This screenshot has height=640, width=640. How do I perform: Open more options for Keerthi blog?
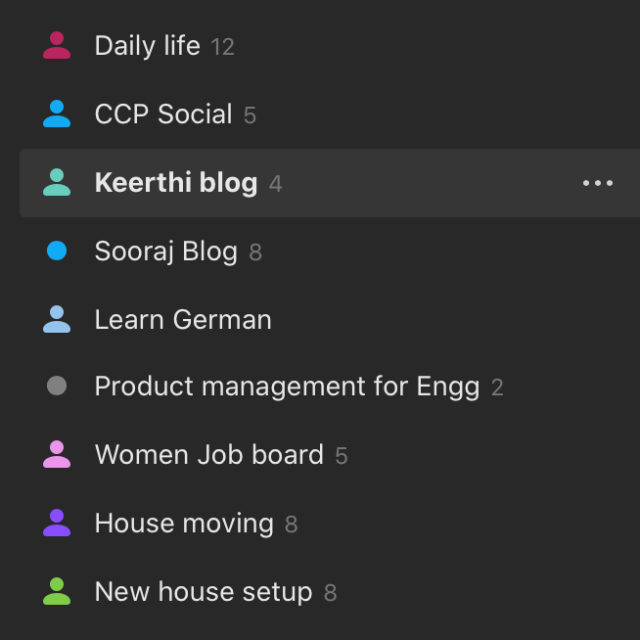point(597,183)
